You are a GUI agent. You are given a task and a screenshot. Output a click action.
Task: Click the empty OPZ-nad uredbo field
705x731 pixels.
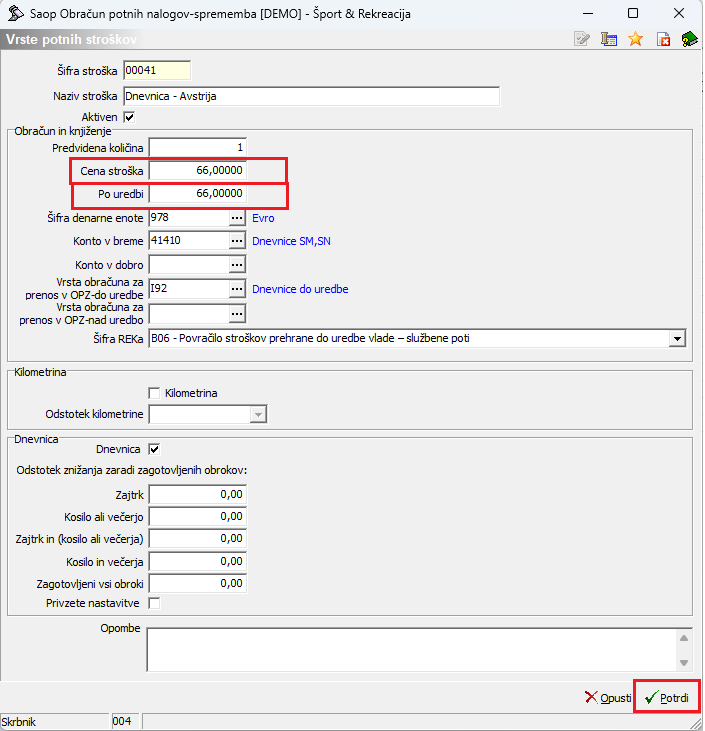coord(189,314)
